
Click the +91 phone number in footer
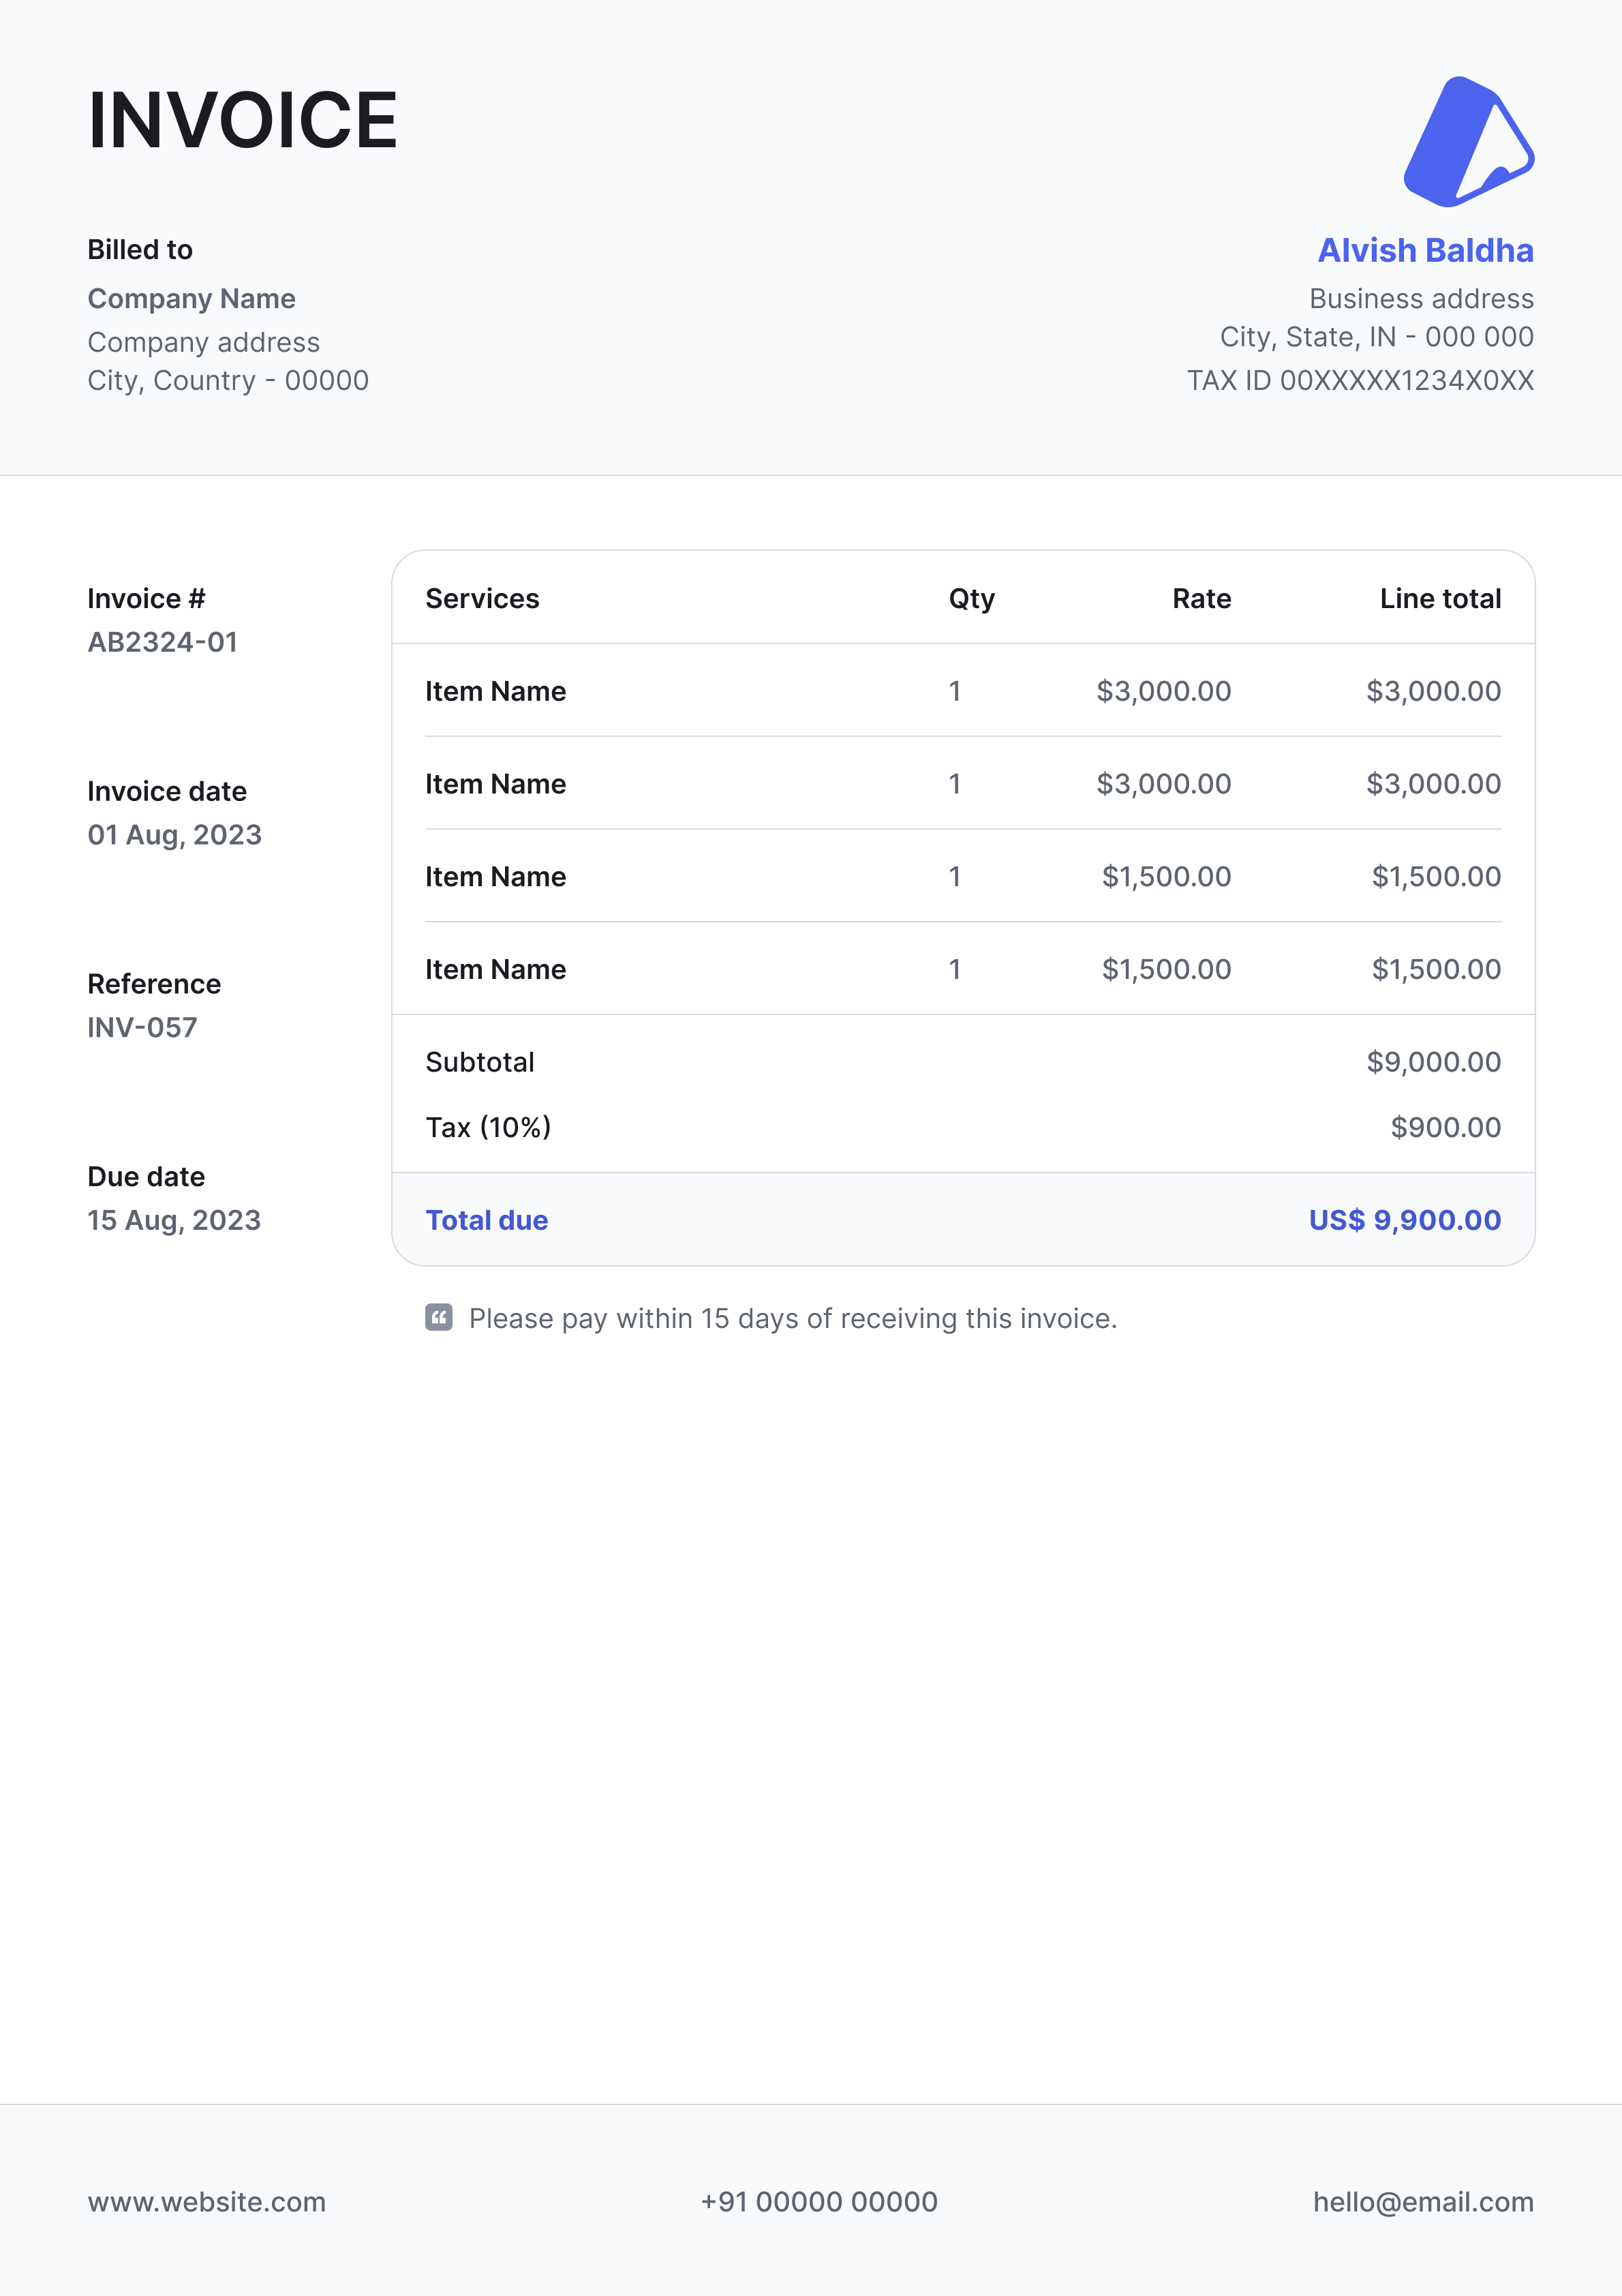pos(819,2201)
